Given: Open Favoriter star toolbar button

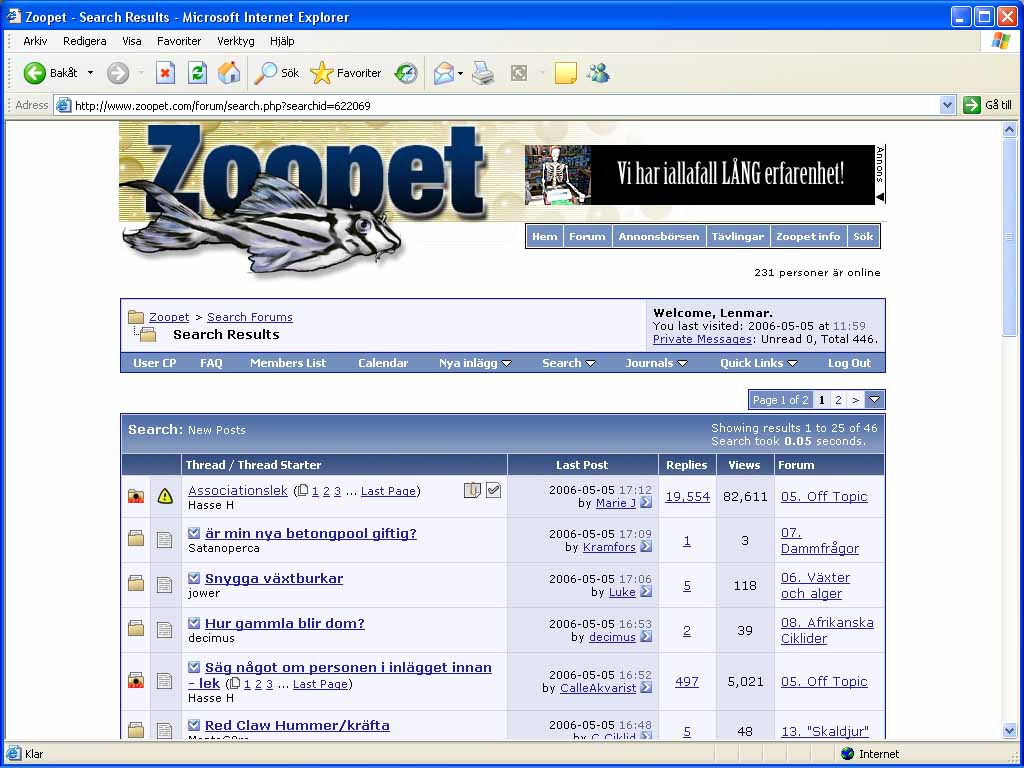Looking at the screenshot, I should tap(345, 73).
